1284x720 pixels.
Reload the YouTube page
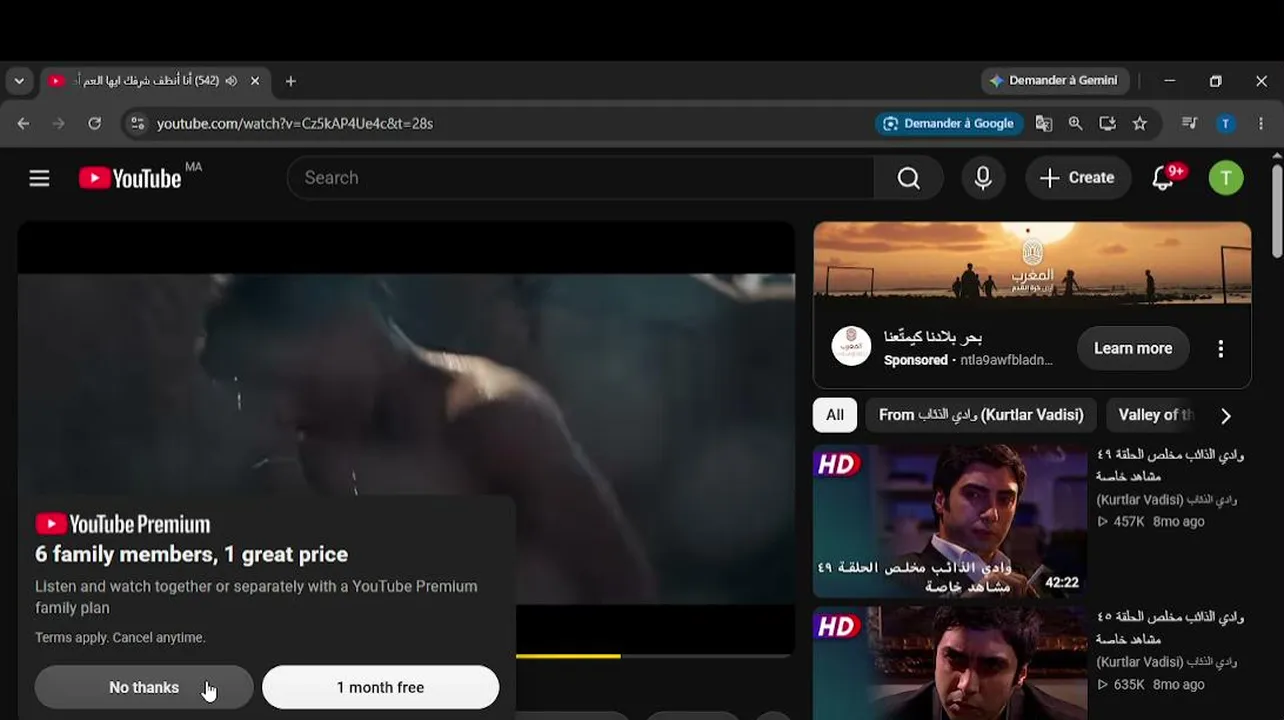tap(94, 123)
